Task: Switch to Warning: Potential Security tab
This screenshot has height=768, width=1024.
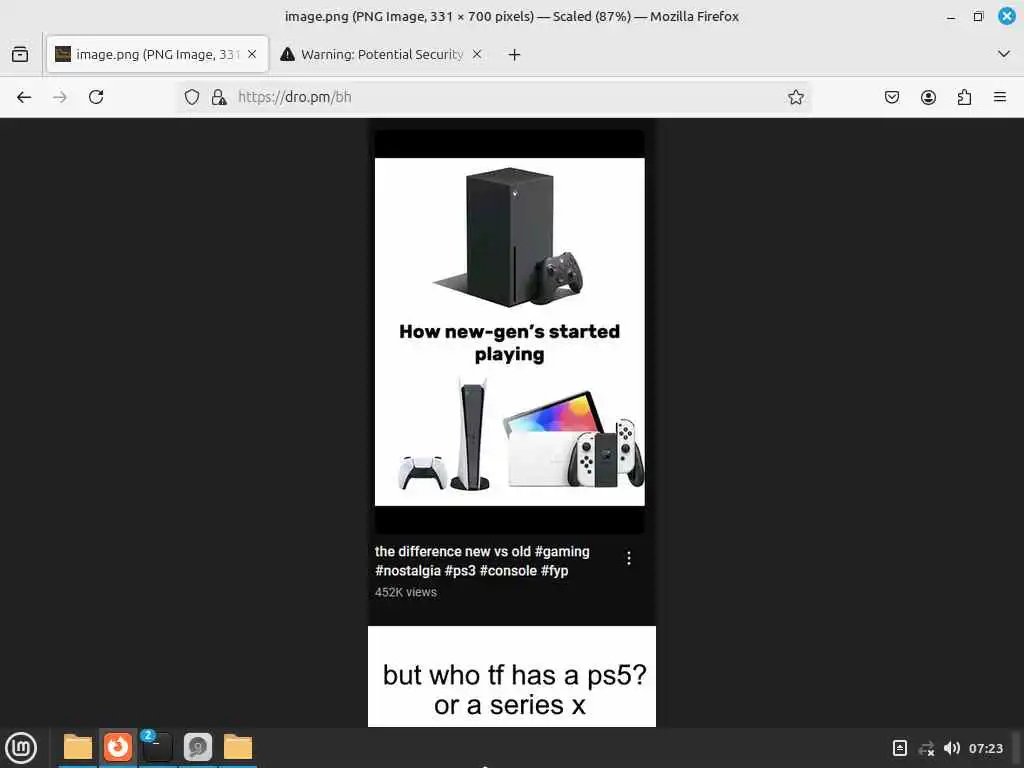Action: click(382, 54)
